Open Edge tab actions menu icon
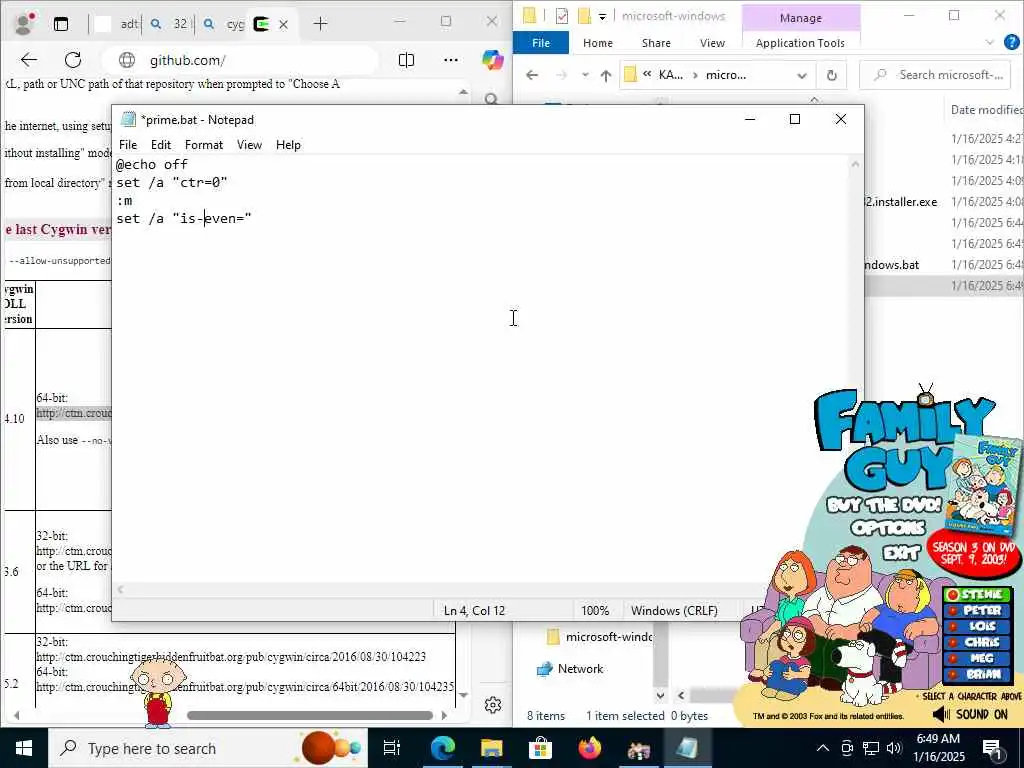 61,24
